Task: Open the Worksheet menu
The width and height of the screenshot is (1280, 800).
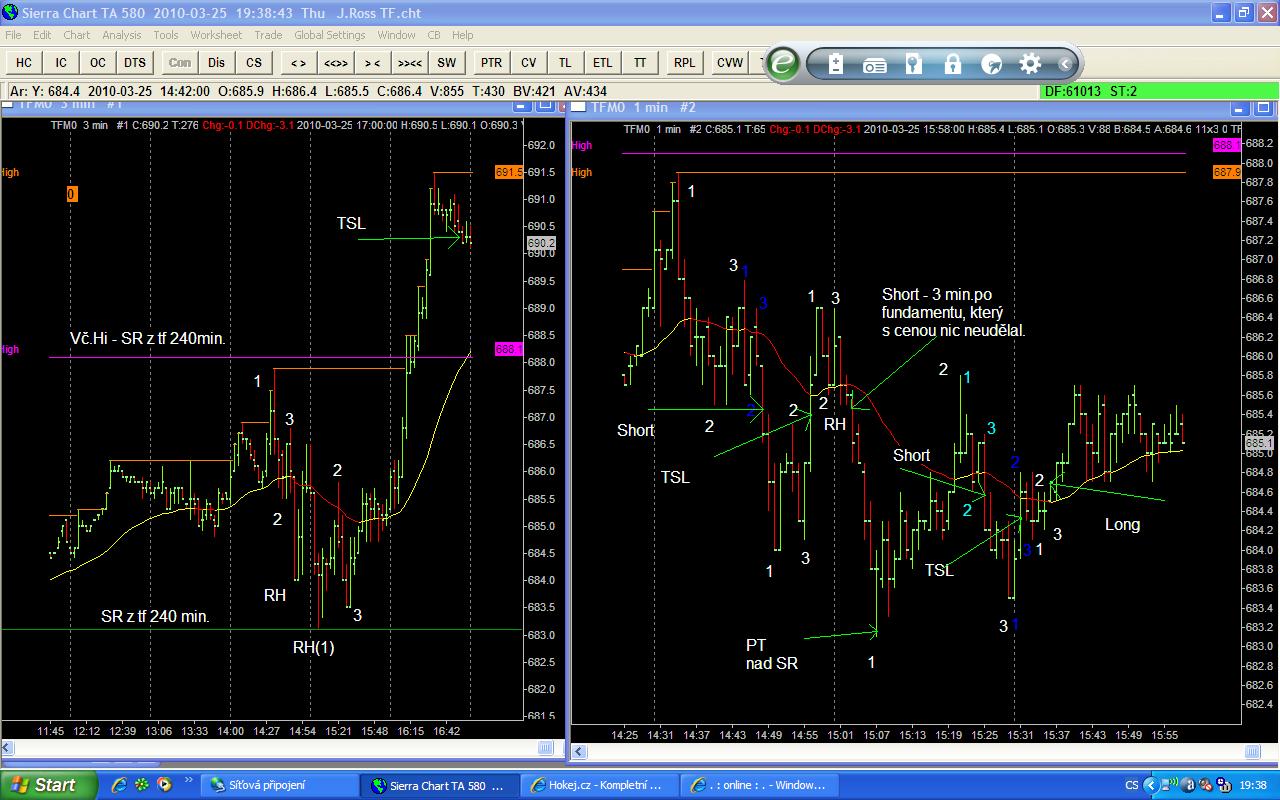Action: [216, 35]
